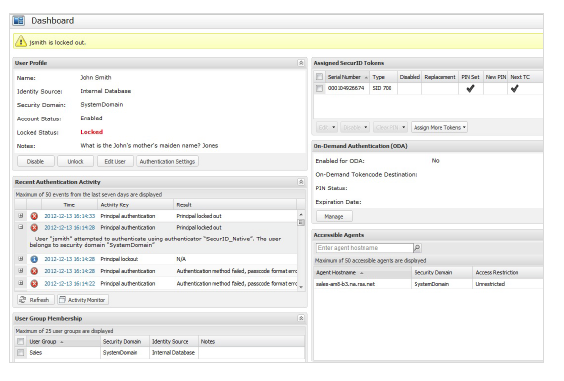This screenshot has height=381, width=564.
Task: Select all user groups header checkbox
Action: coord(21,341)
